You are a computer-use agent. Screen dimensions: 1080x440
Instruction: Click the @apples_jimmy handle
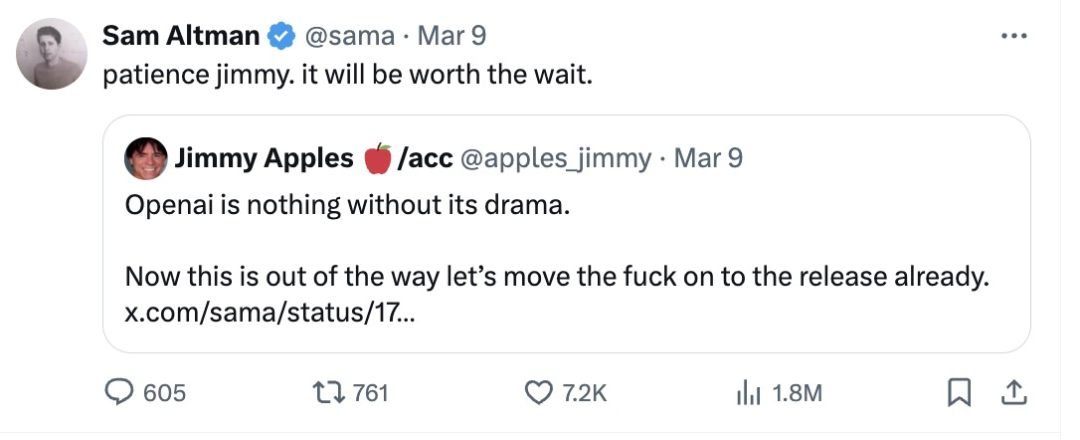pos(554,158)
